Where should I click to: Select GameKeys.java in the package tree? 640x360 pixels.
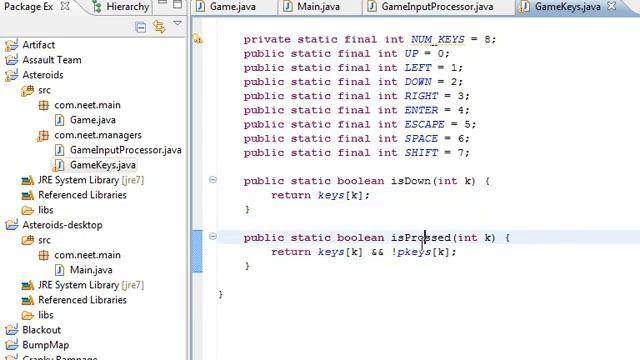[x=102, y=165]
